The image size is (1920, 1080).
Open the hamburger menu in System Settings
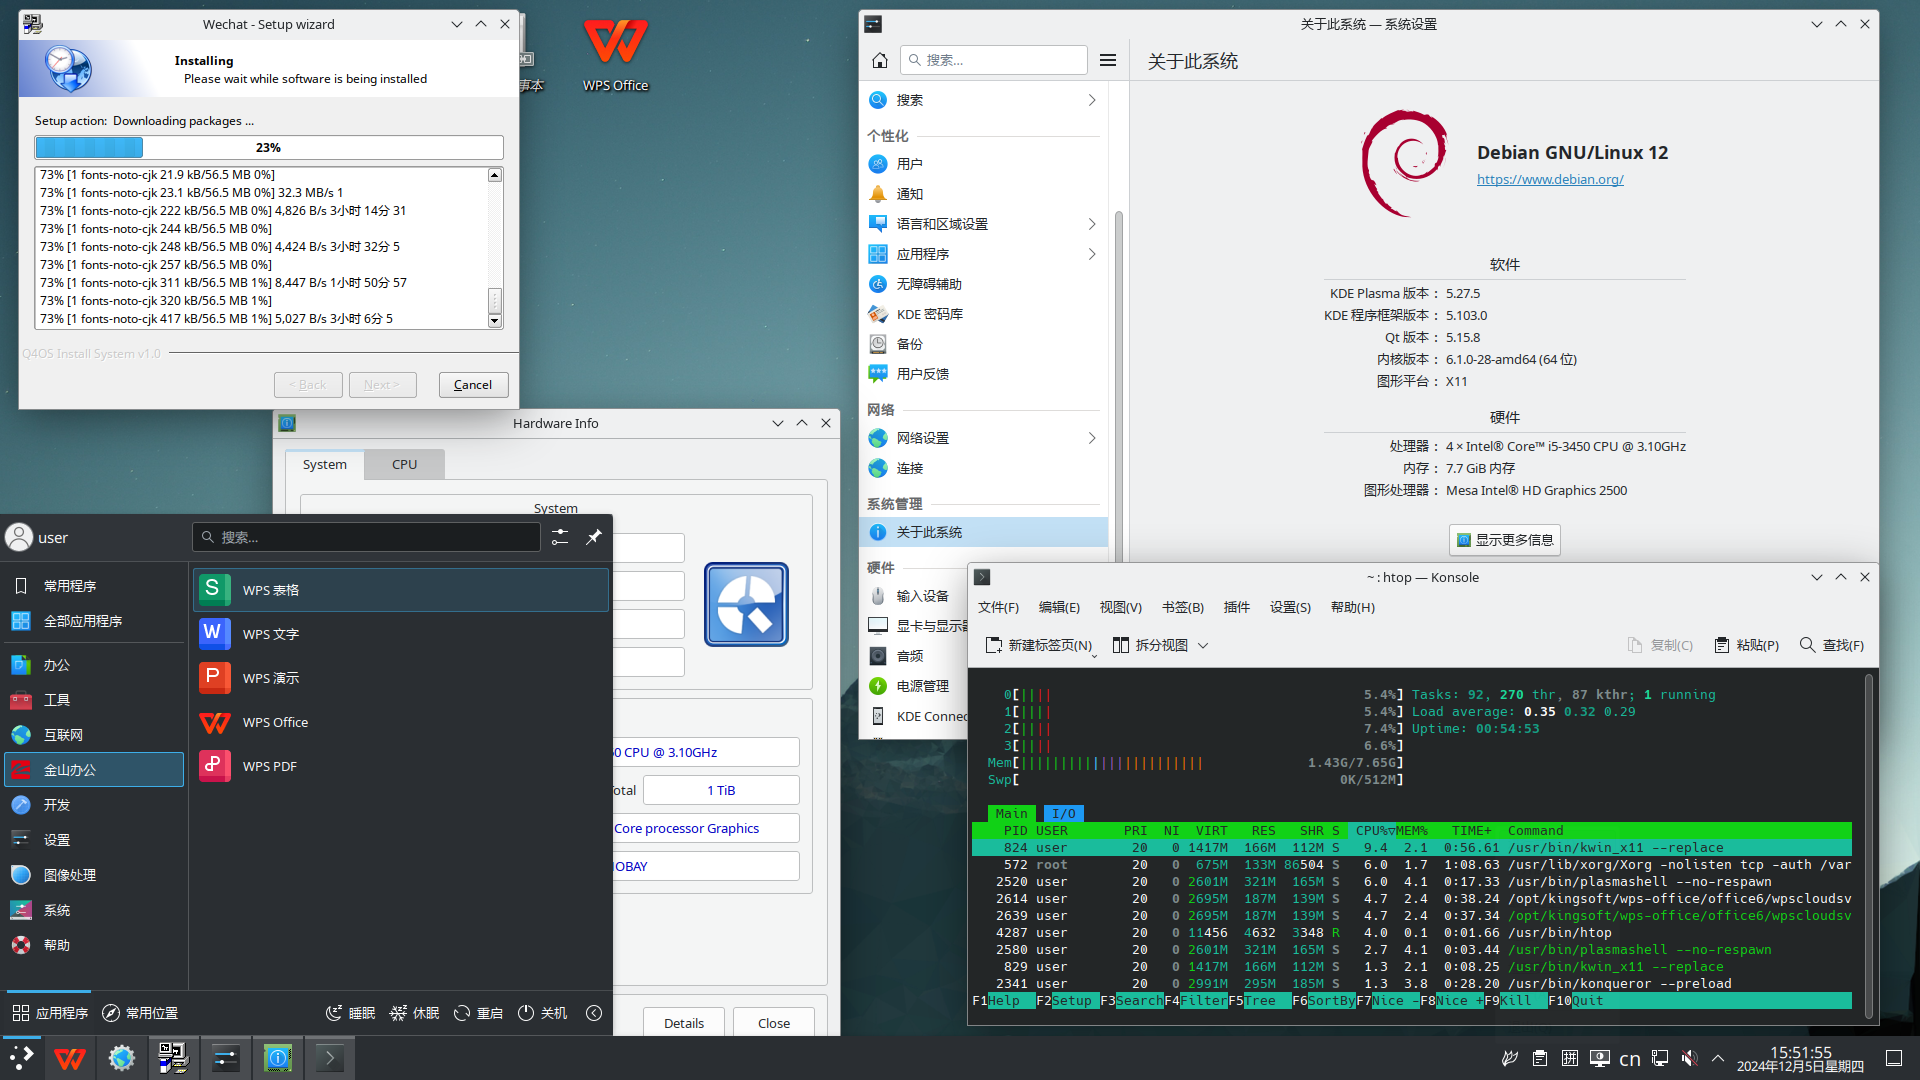click(1108, 60)
